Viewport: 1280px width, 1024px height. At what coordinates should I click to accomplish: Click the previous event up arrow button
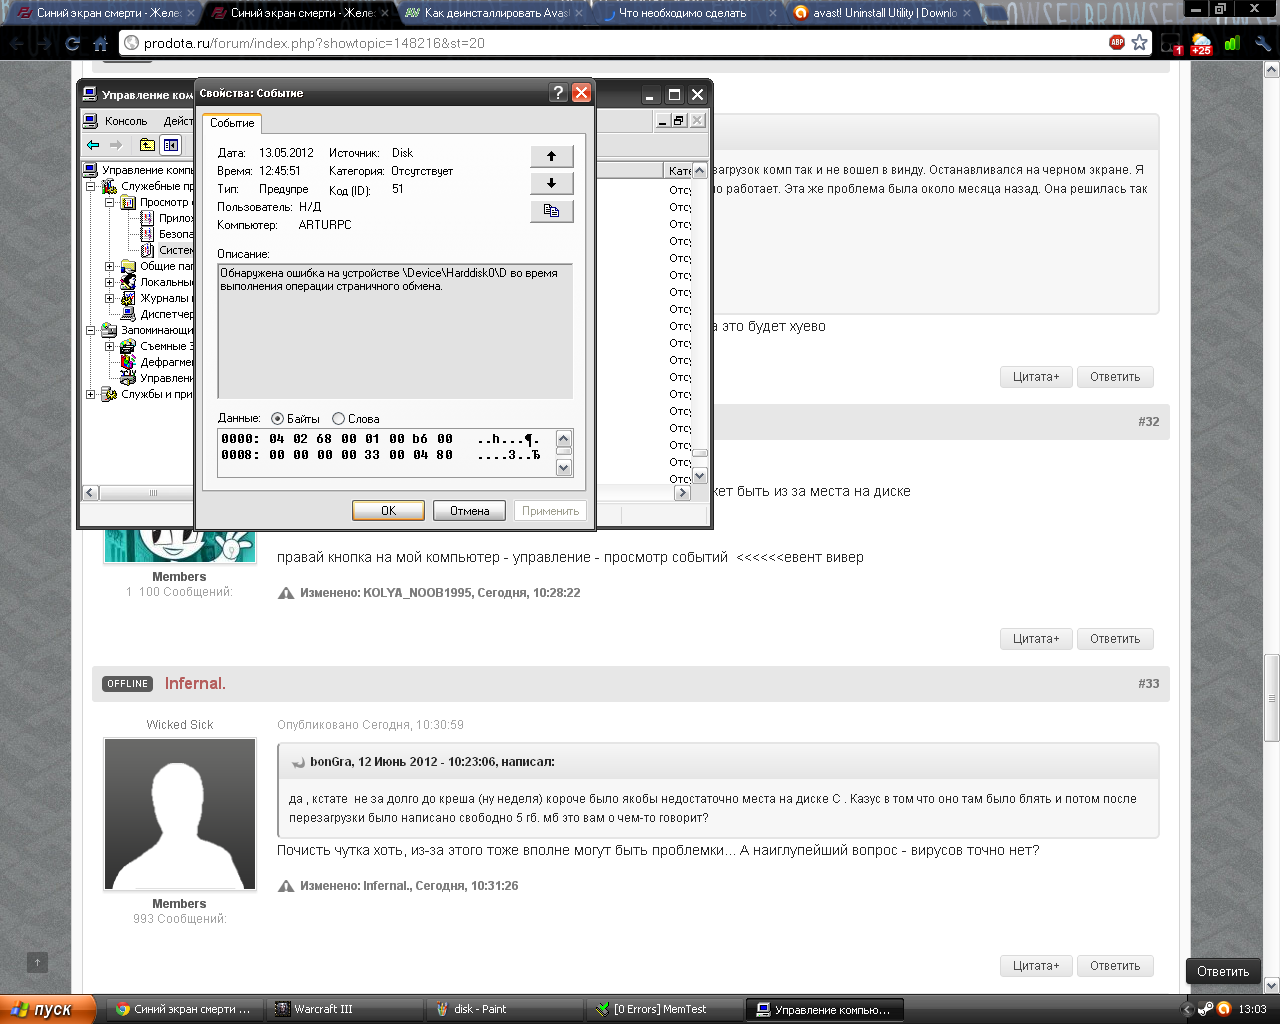(x=551, y=156)
